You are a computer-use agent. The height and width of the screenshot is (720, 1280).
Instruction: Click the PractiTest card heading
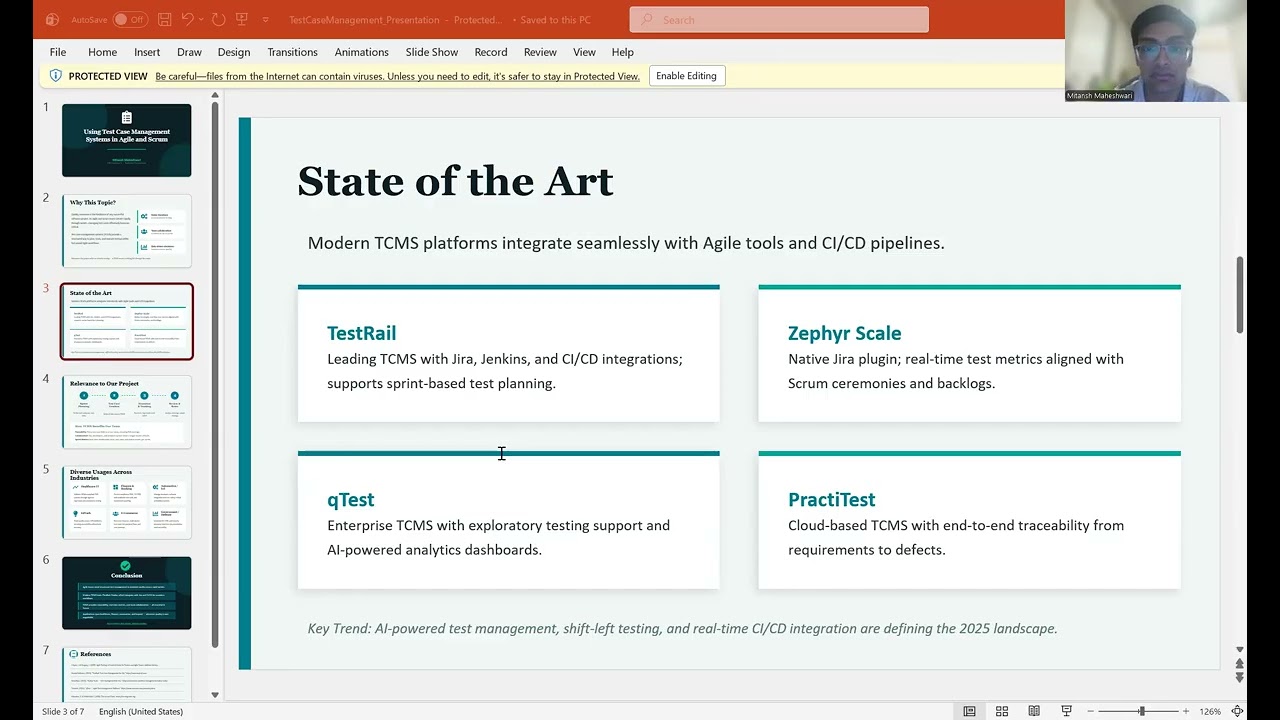click(831, 500)
